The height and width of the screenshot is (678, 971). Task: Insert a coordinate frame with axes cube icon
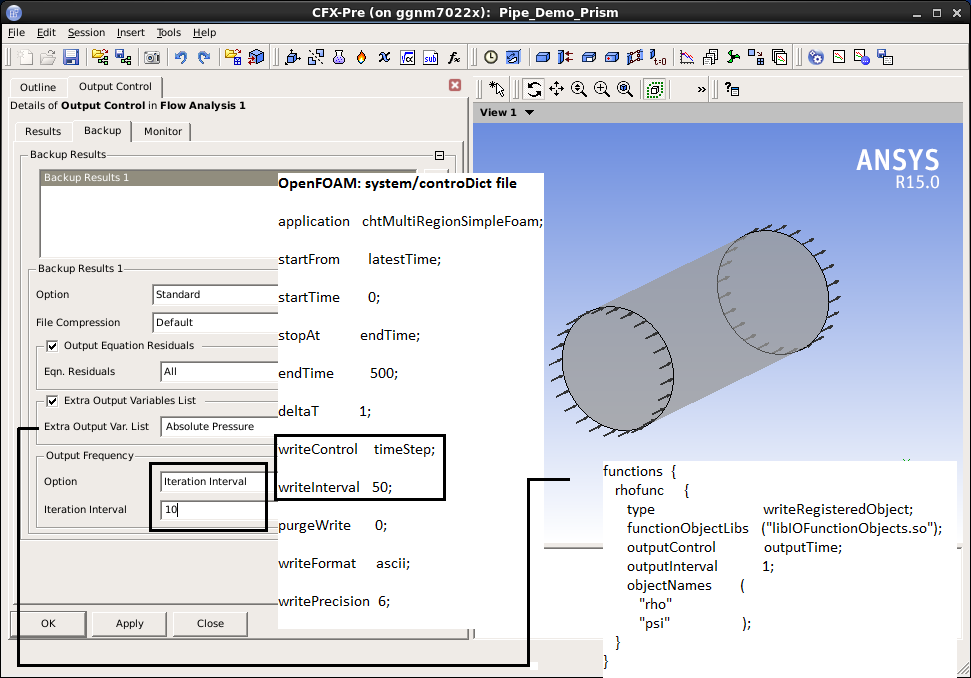click(292, 58)
